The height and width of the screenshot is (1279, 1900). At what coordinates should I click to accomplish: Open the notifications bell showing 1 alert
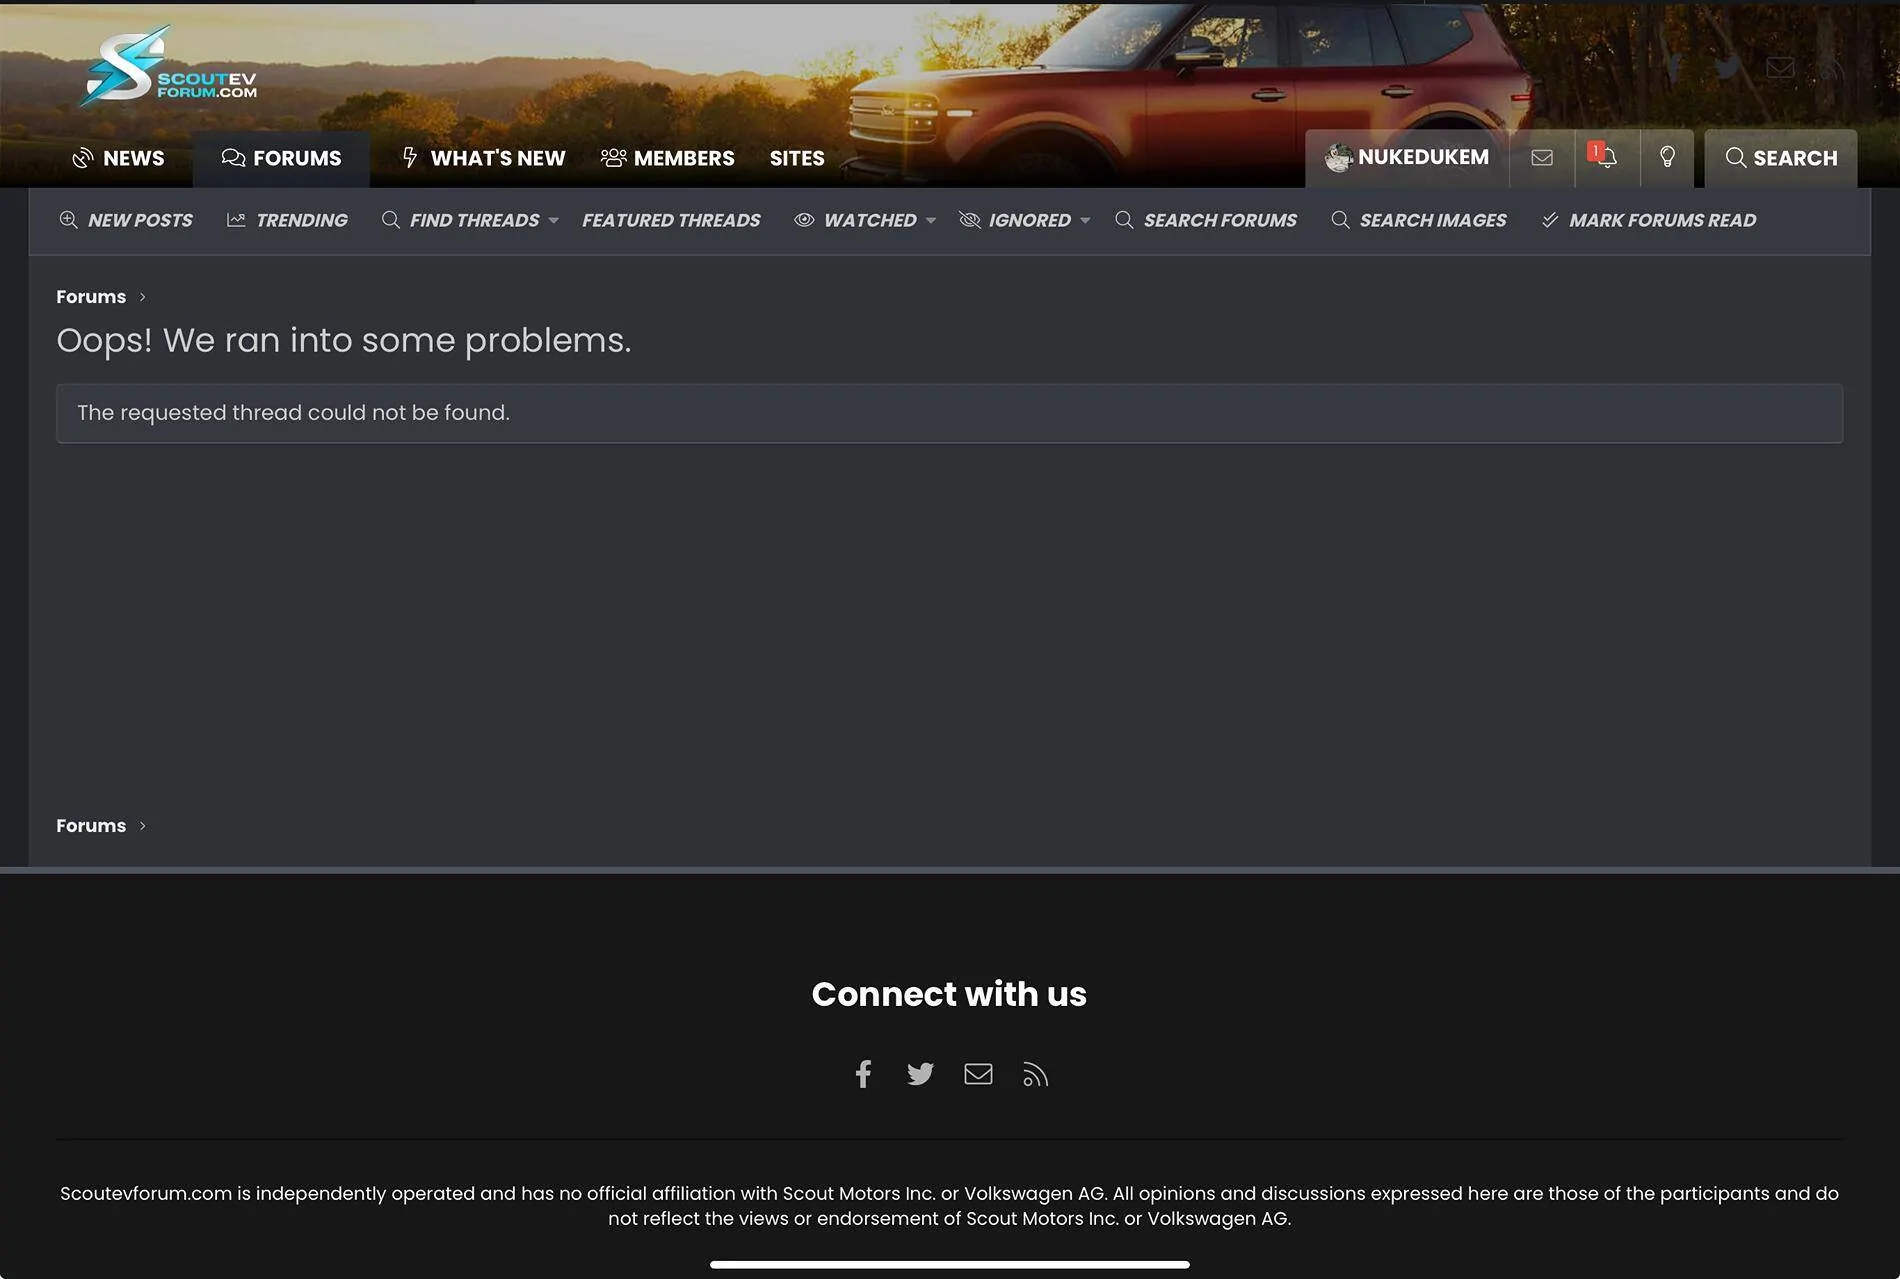point(1605,157)
